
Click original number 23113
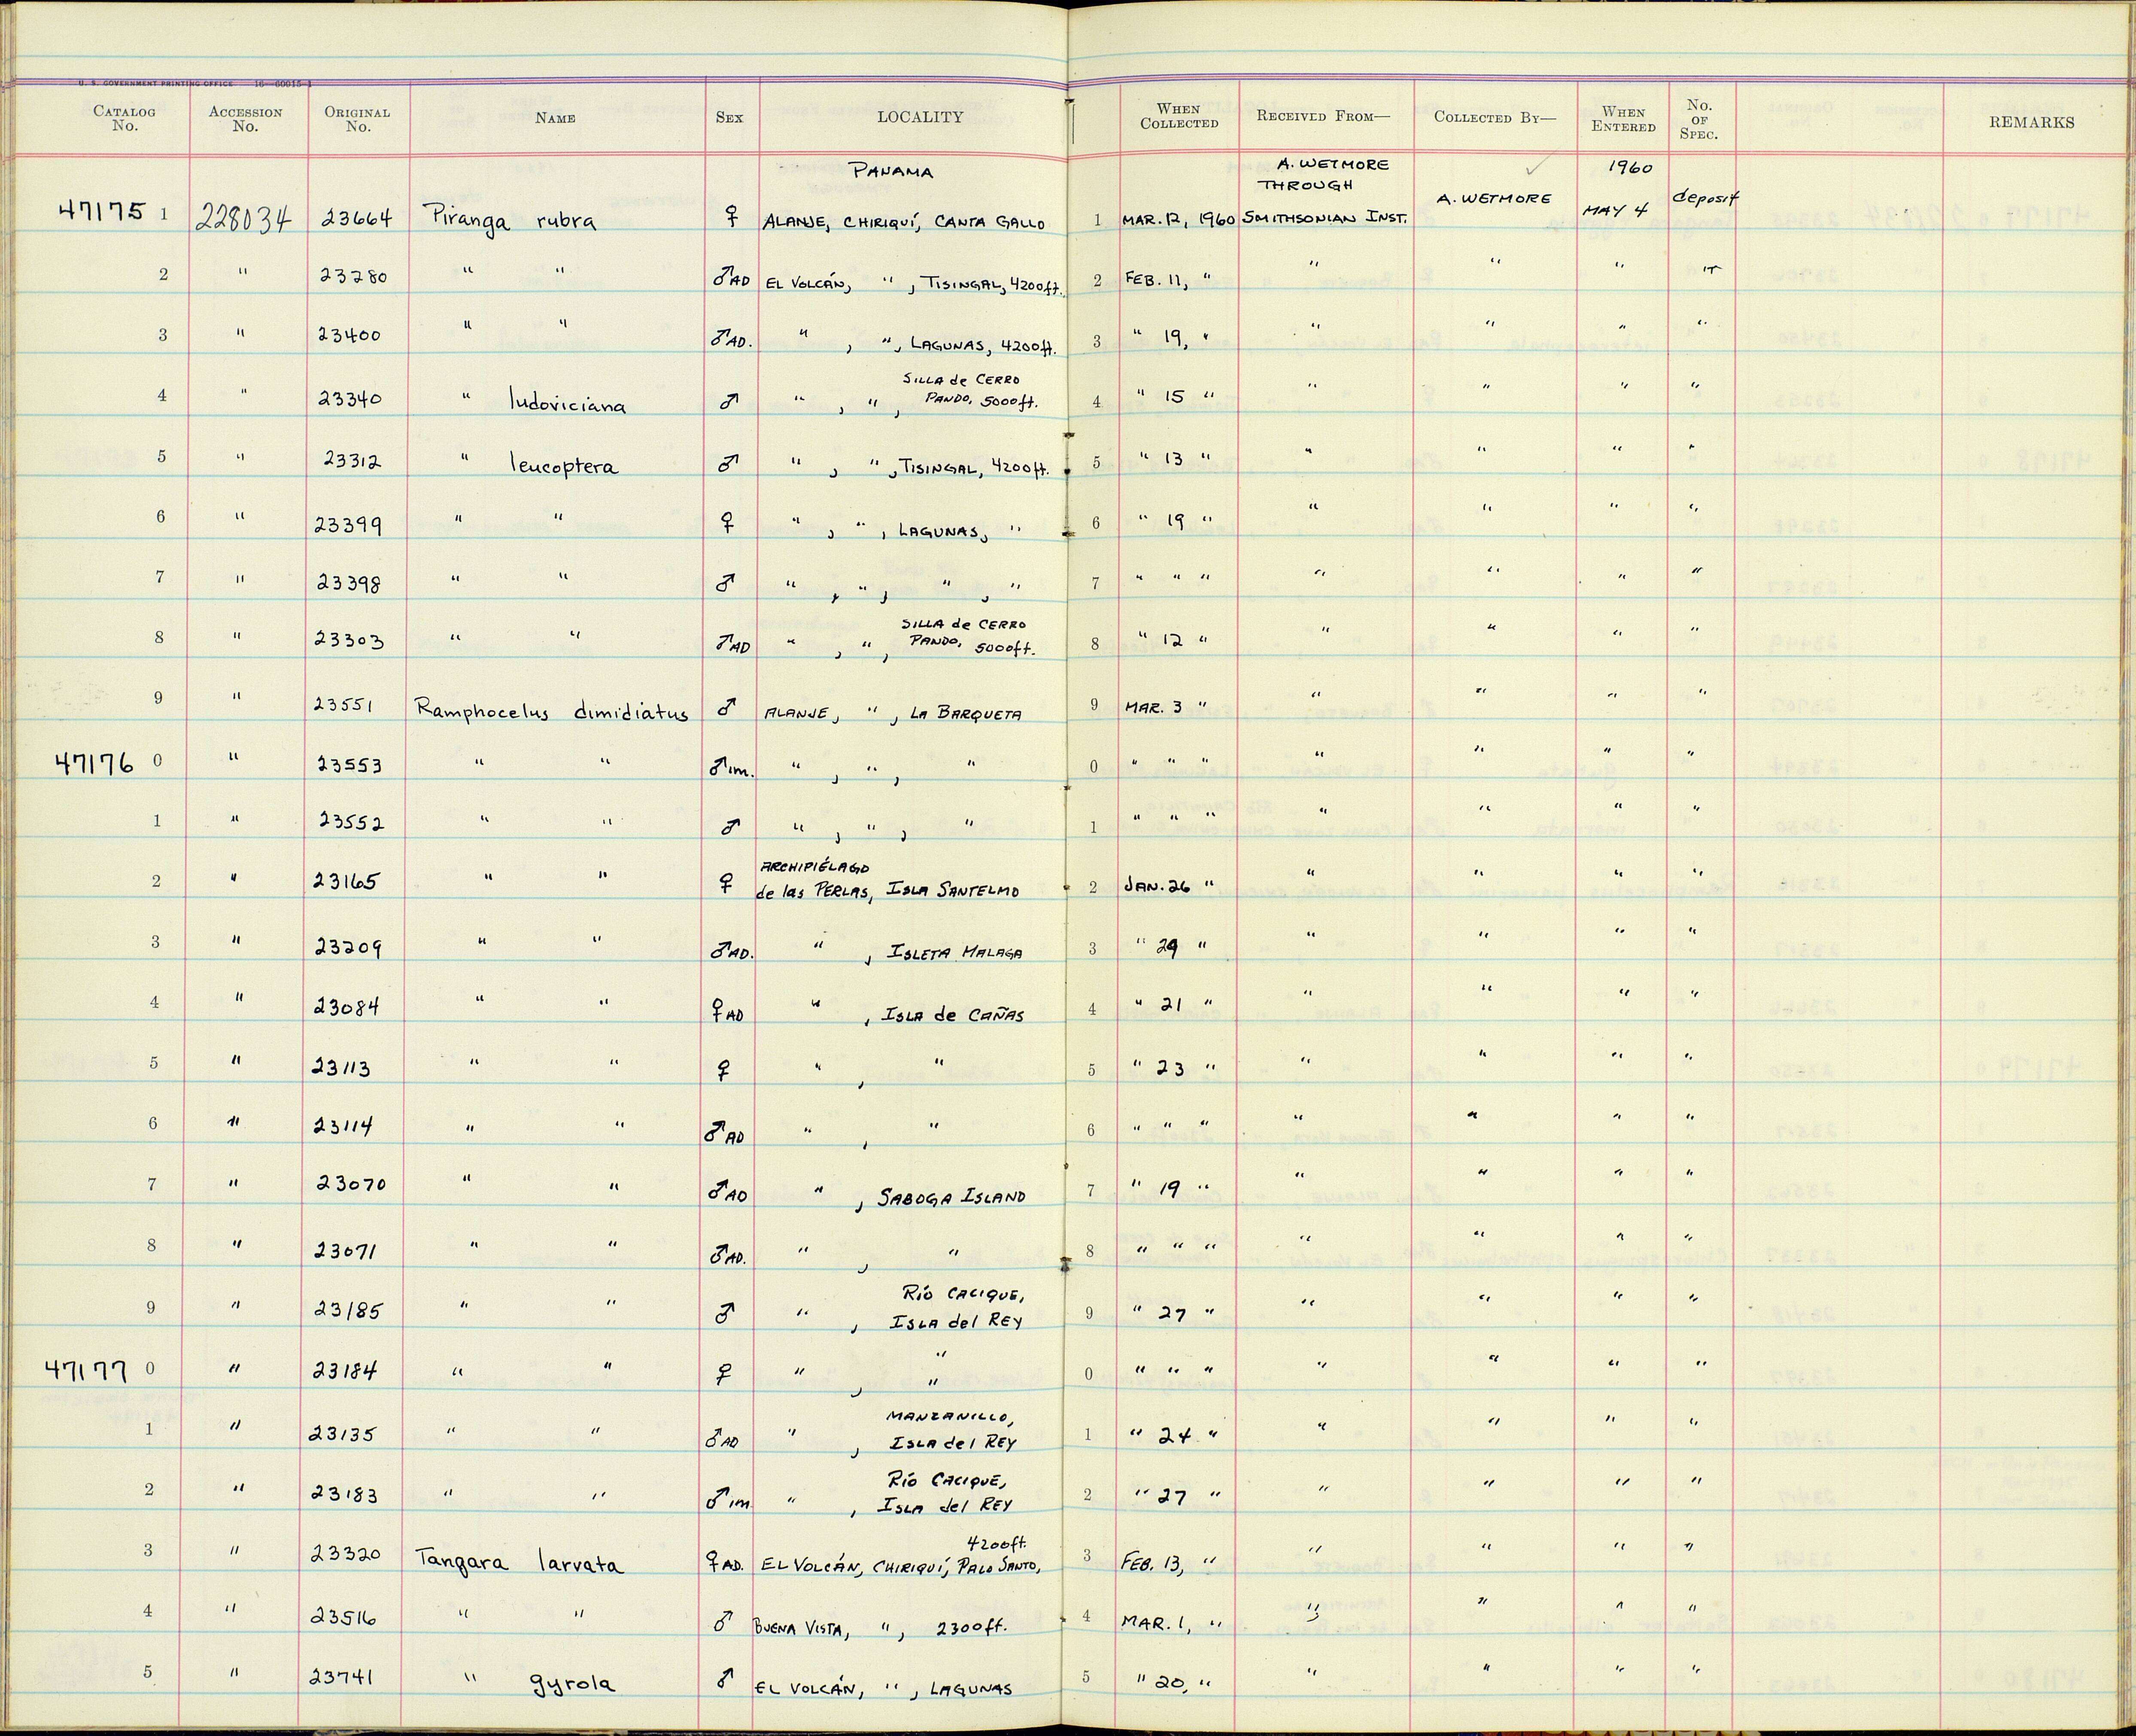click(x=342, y=1069)
